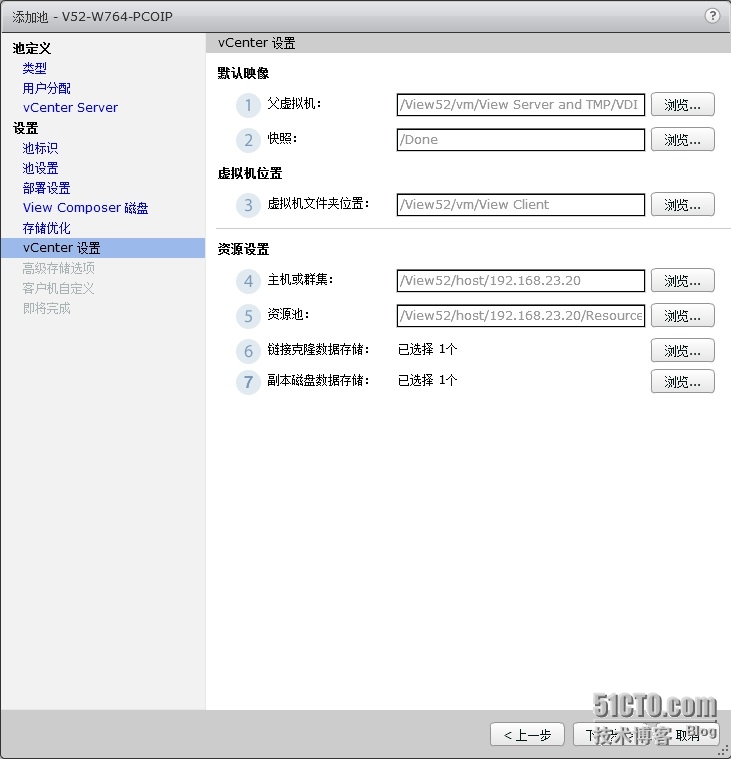731x759 pixels.
Task: Browse for the 快照 snapshot
Action: click(x=683, y=139)
